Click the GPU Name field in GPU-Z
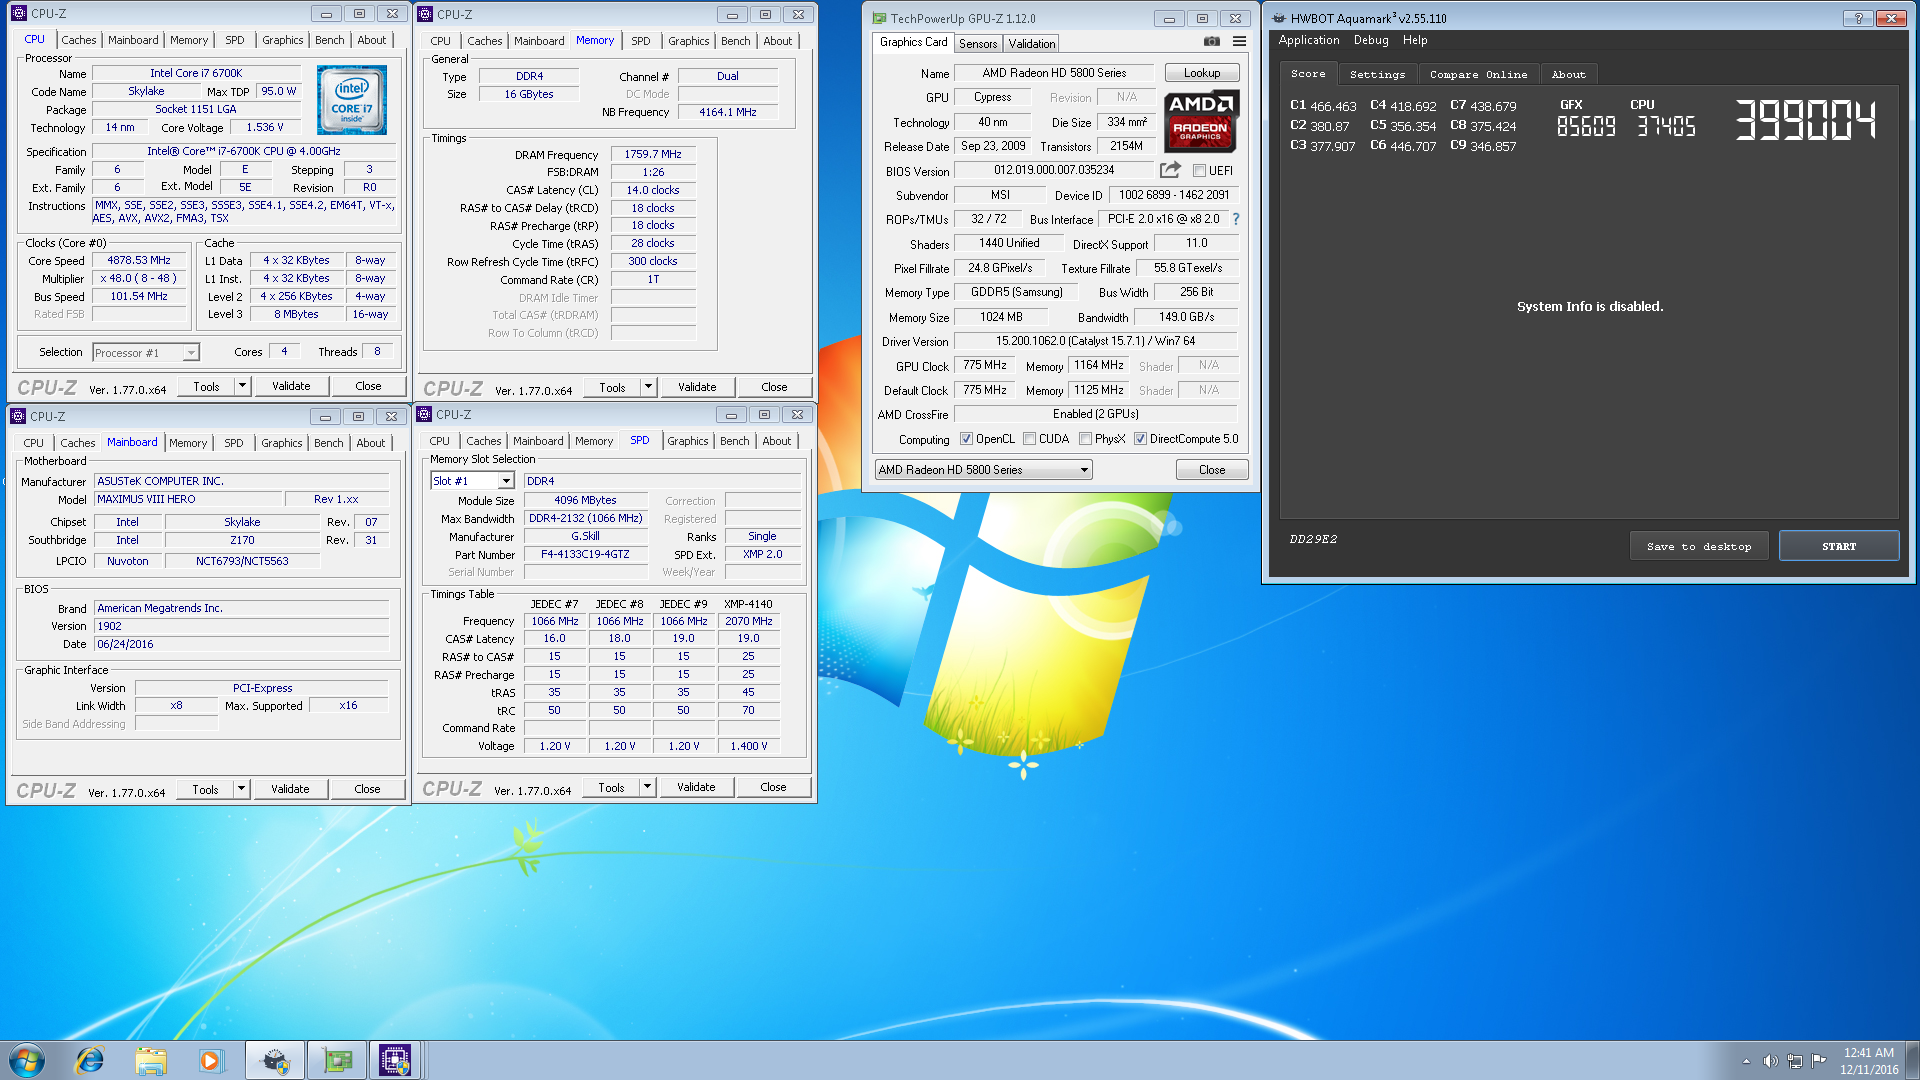 [1053, 73]
